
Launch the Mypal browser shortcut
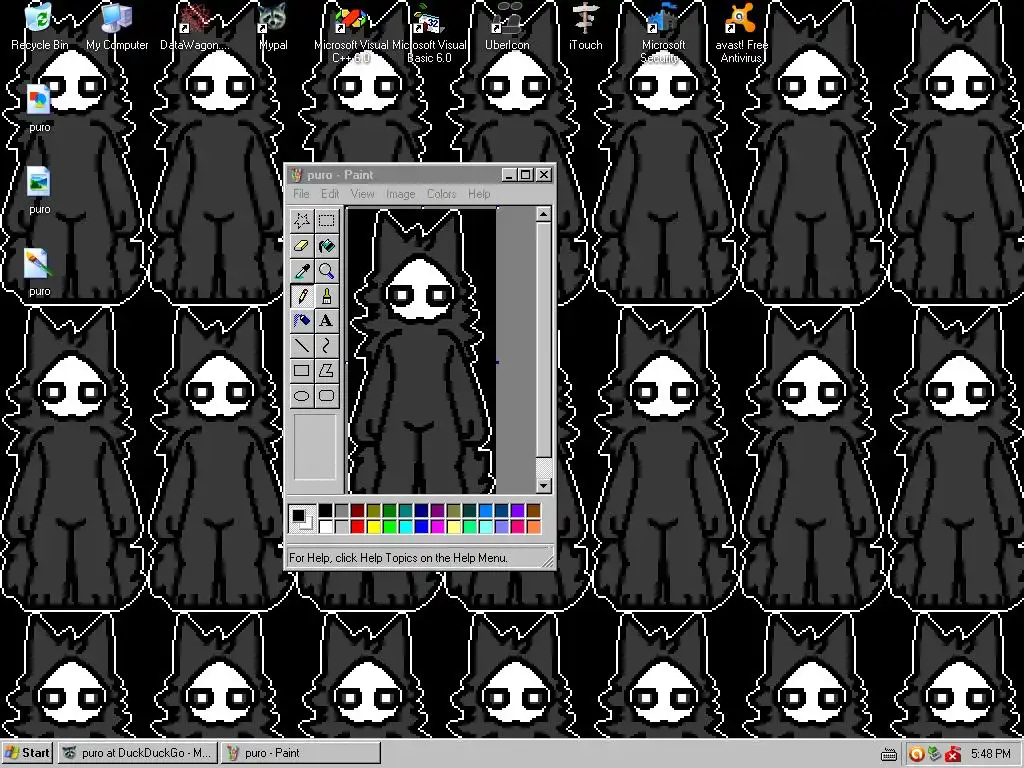pyautogui.click(x=272, y=27)
